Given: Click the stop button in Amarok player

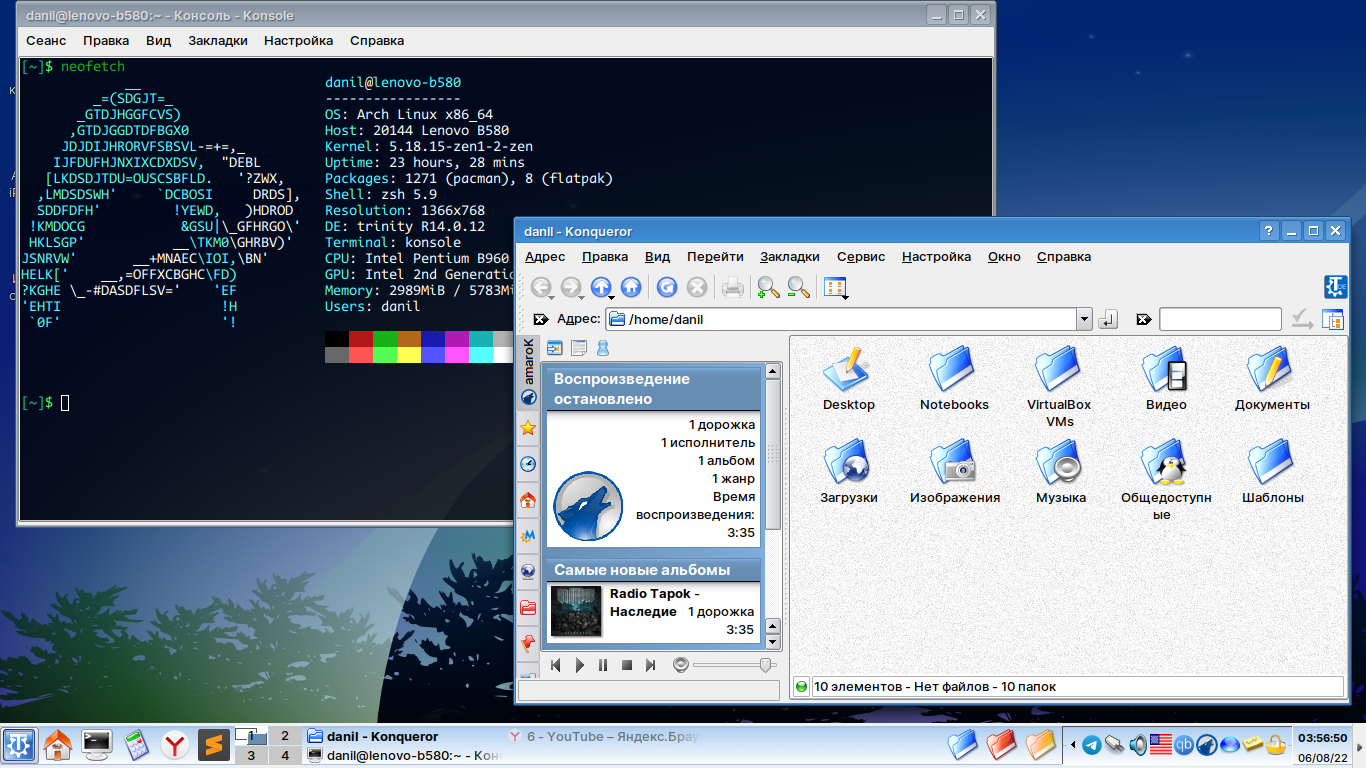Looking at the screenshot, I should click(x=627, y=665).
